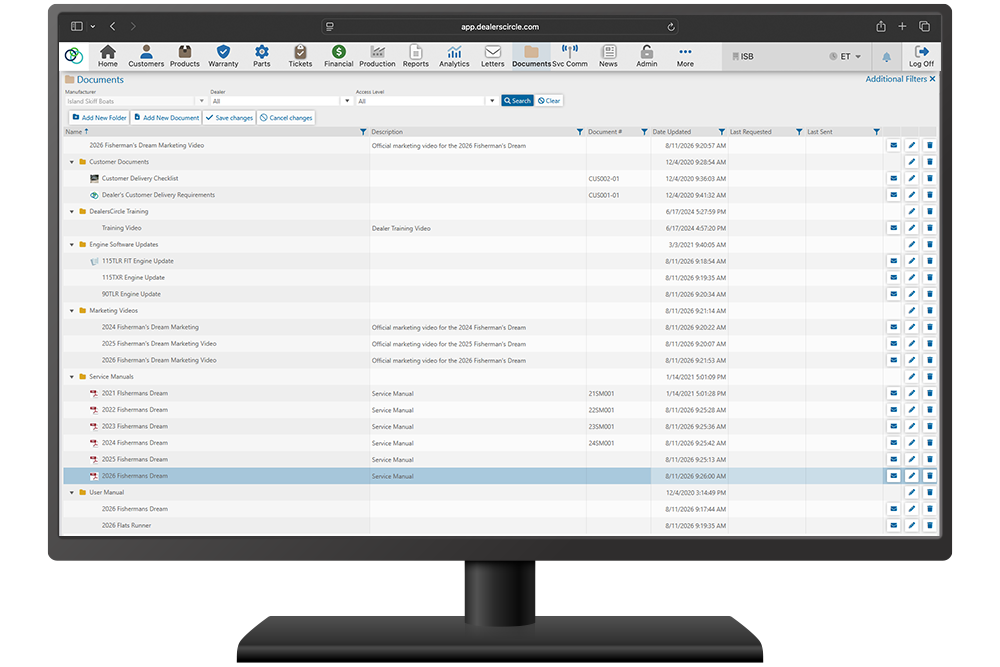
Task: Select the 115TXR Engine Update row
Action: (x=473, y=277)
